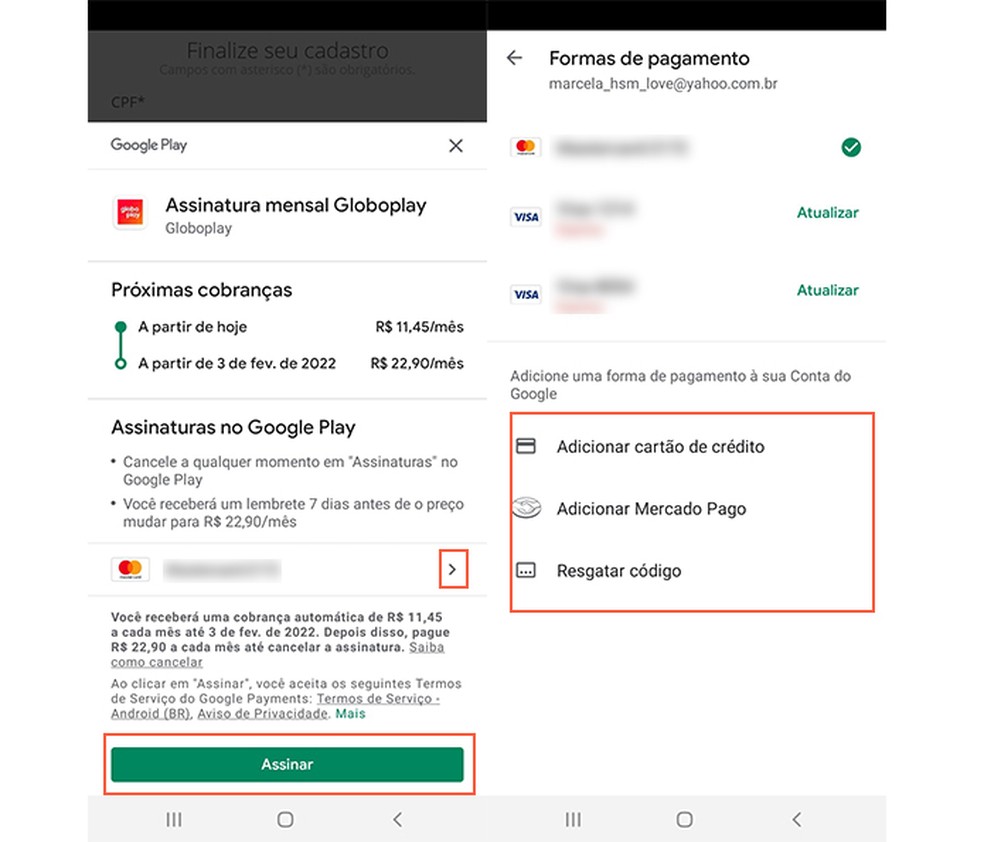Open payment method chevron next to Mastercard
The image size is (984, 842).
point(453,569)
